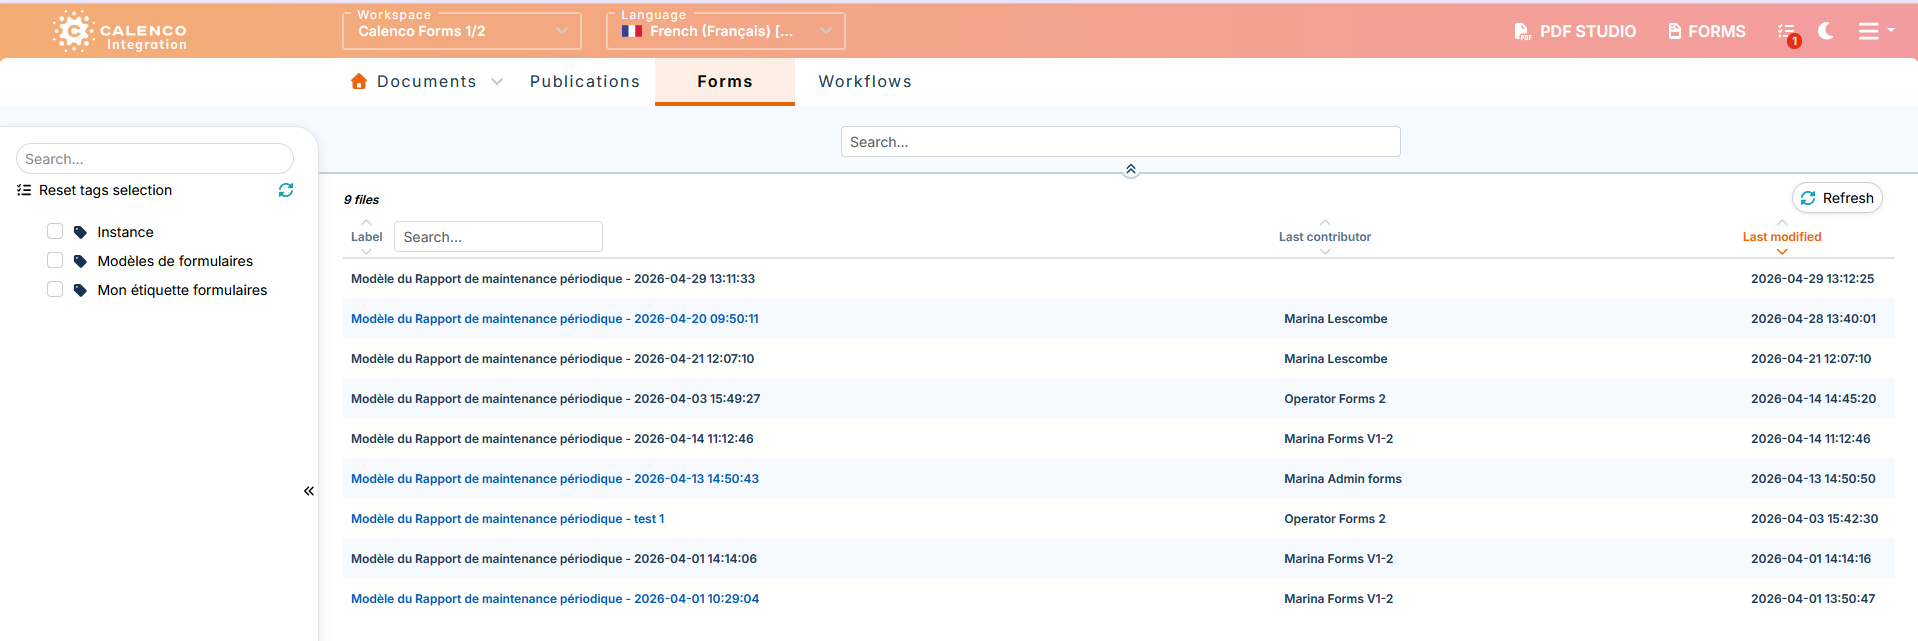1918x641 pixels.
Task: Check the Modèles de formulaires checkbox
Action: (55, 260)
